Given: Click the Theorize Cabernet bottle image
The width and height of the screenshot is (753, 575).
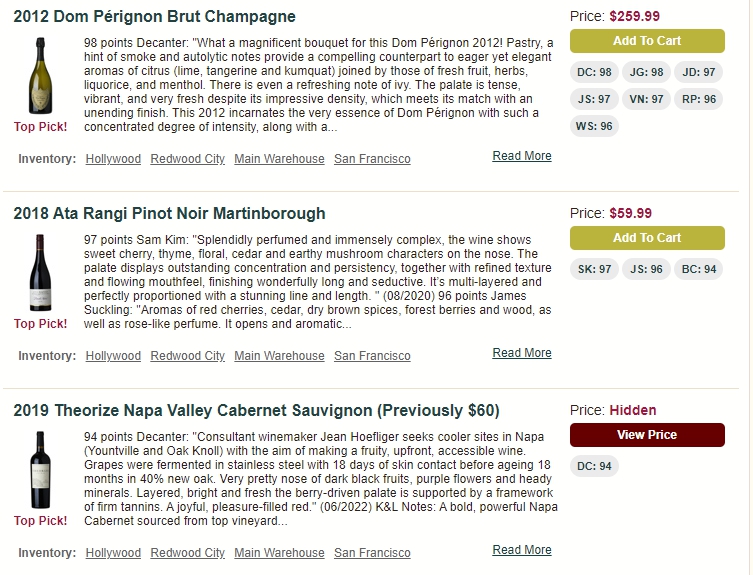Looking at the screenshot, I should coord(40,469).
